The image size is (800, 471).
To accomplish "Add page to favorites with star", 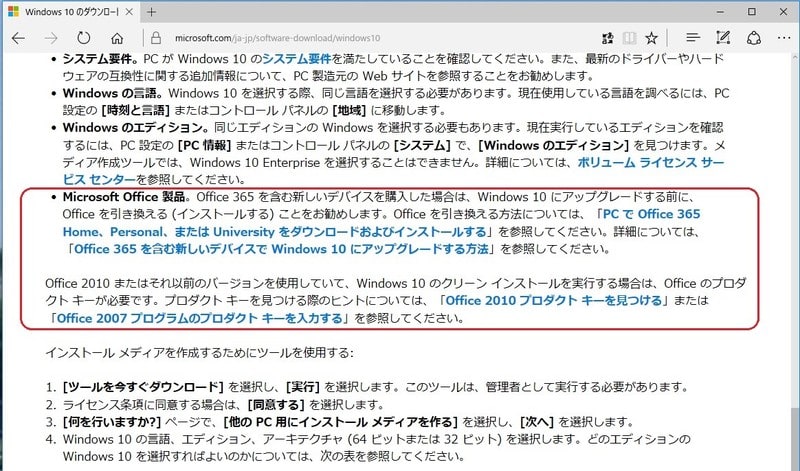I will pos(651,38).
